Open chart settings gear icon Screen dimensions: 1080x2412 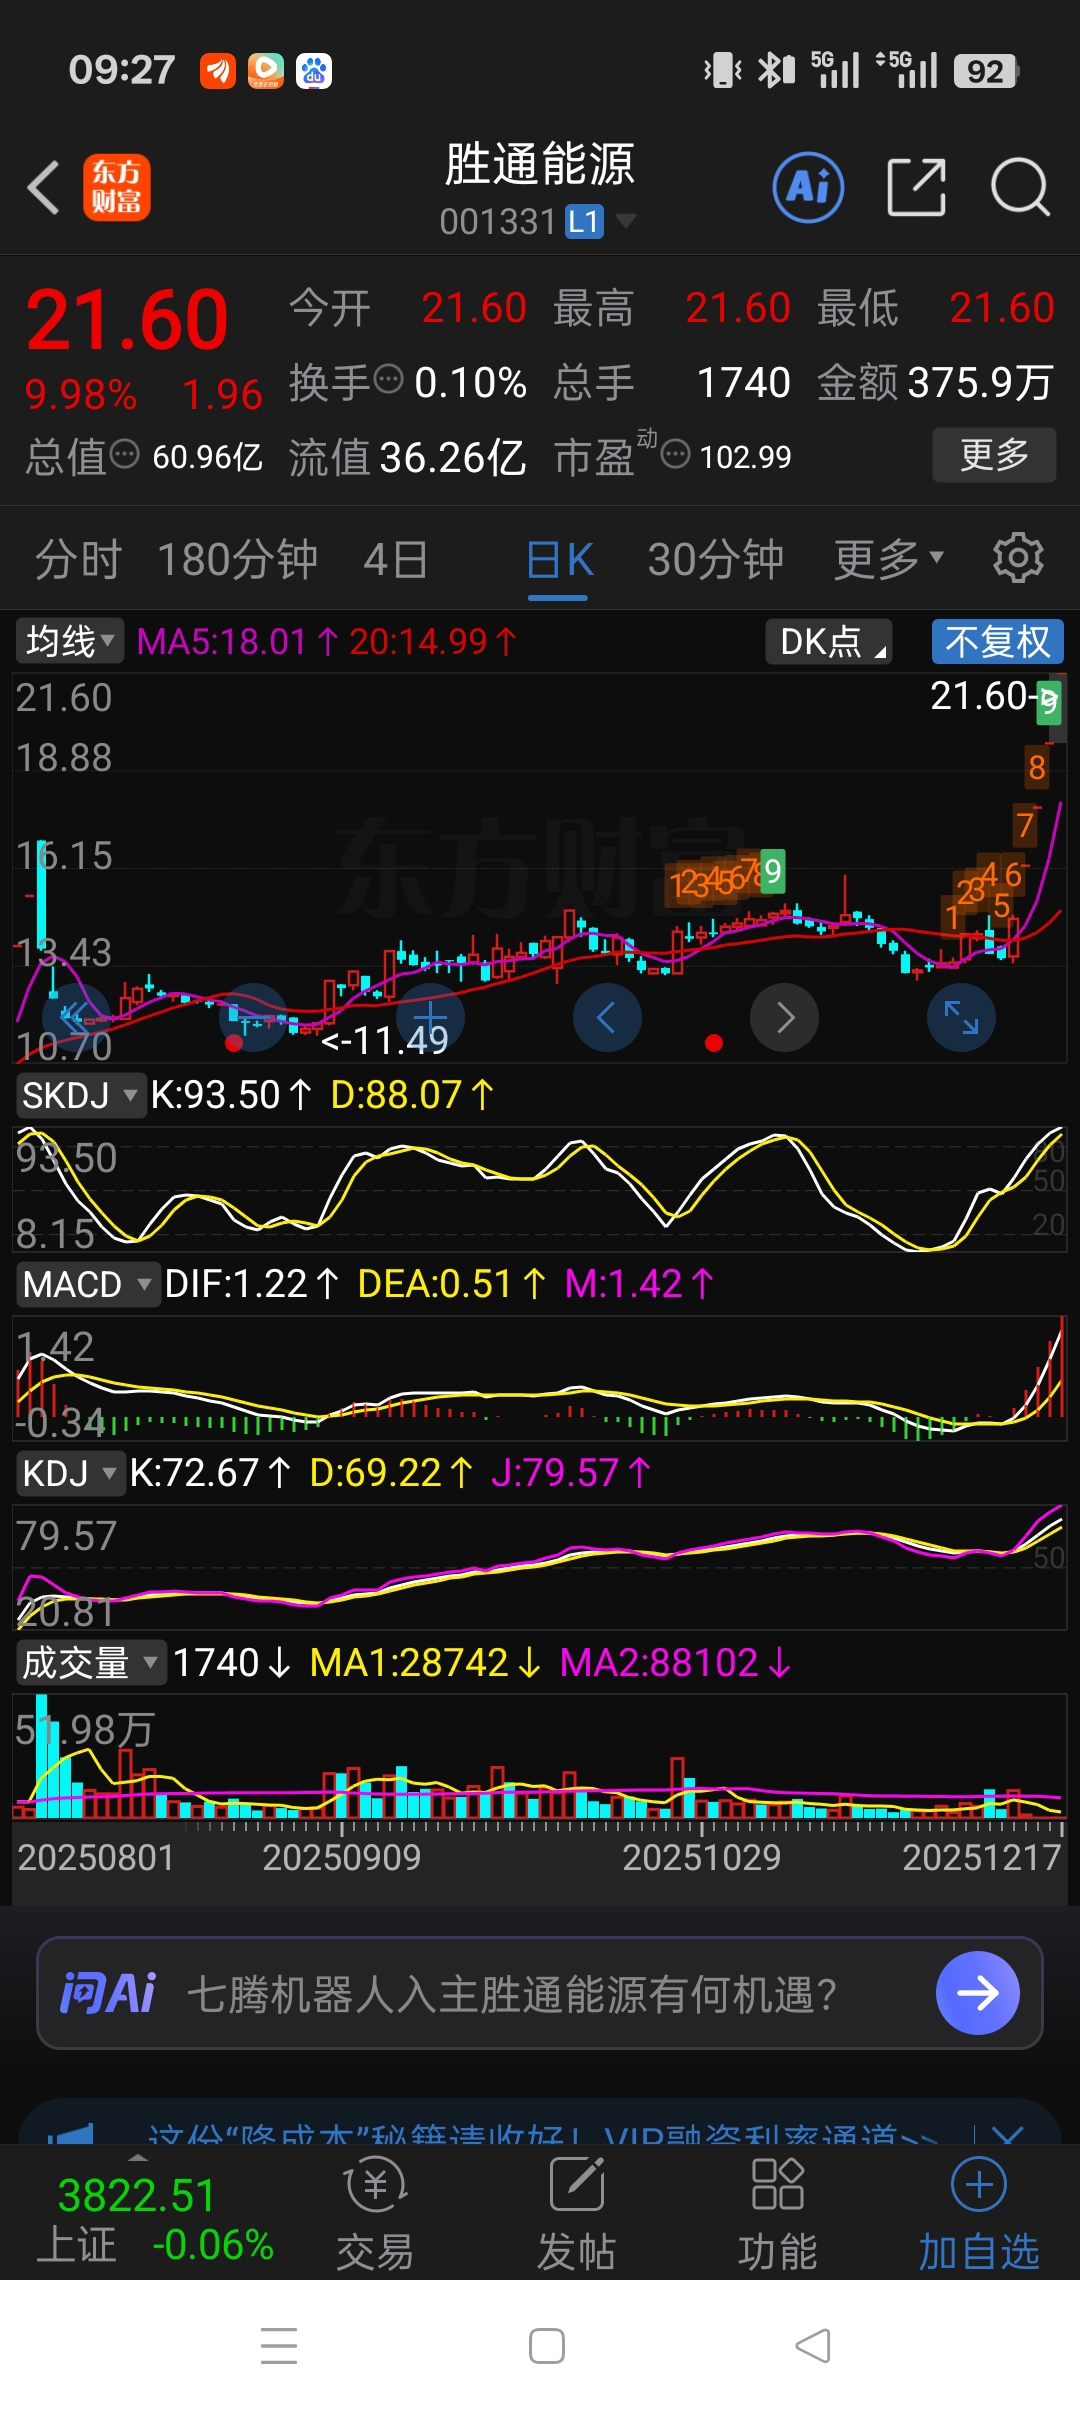coord(1018,558)
